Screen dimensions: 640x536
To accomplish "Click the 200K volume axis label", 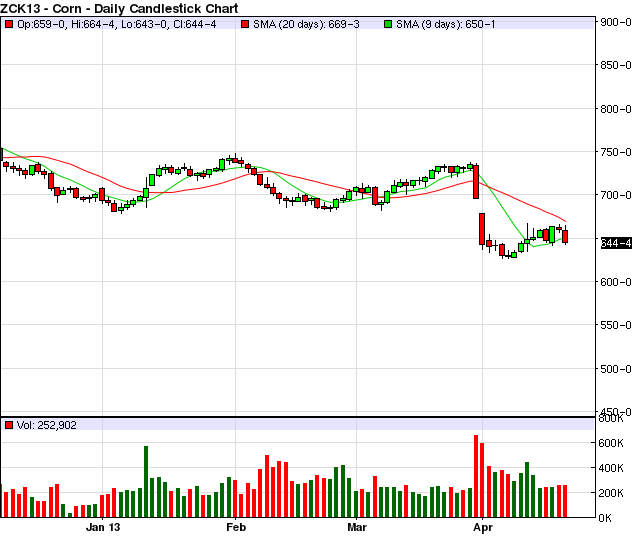I will [611, 493].
